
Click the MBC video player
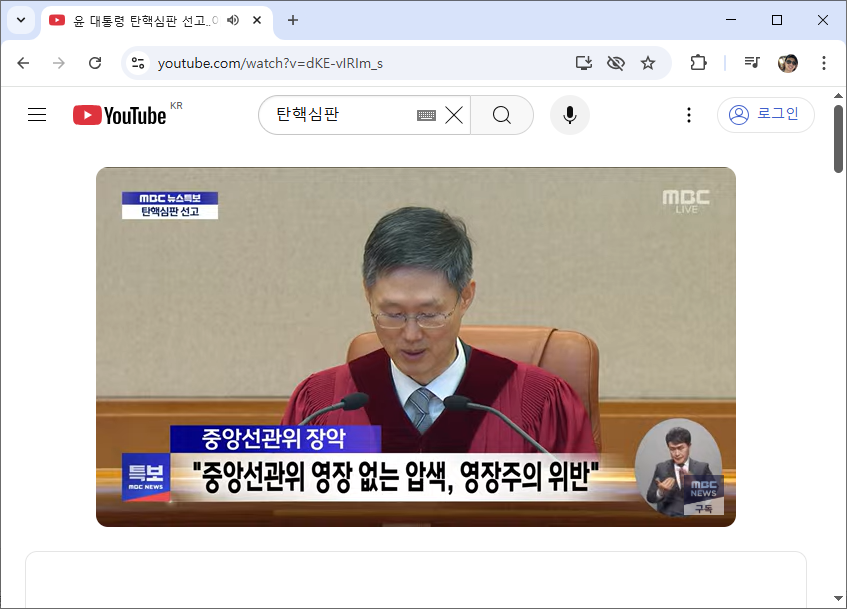416,347
